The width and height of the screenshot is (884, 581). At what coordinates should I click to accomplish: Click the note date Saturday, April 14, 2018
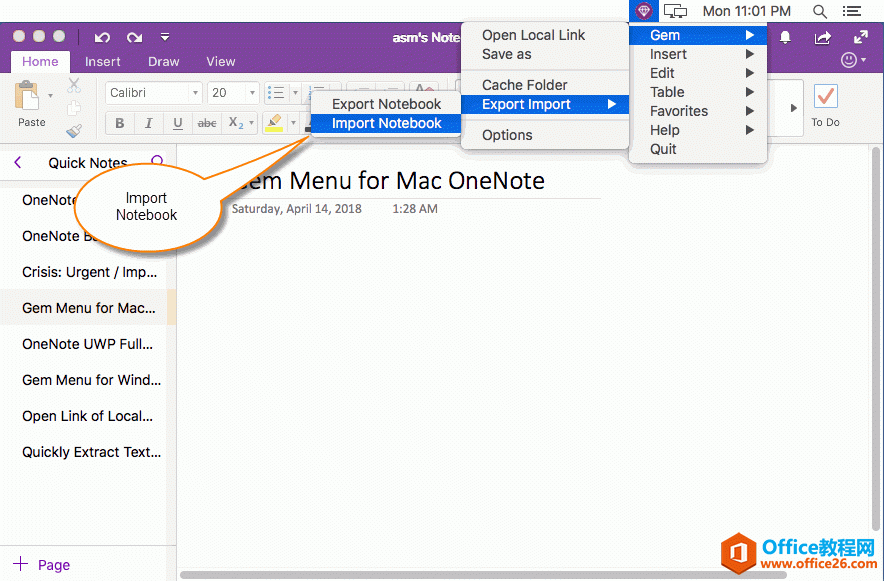pos(297,209)
